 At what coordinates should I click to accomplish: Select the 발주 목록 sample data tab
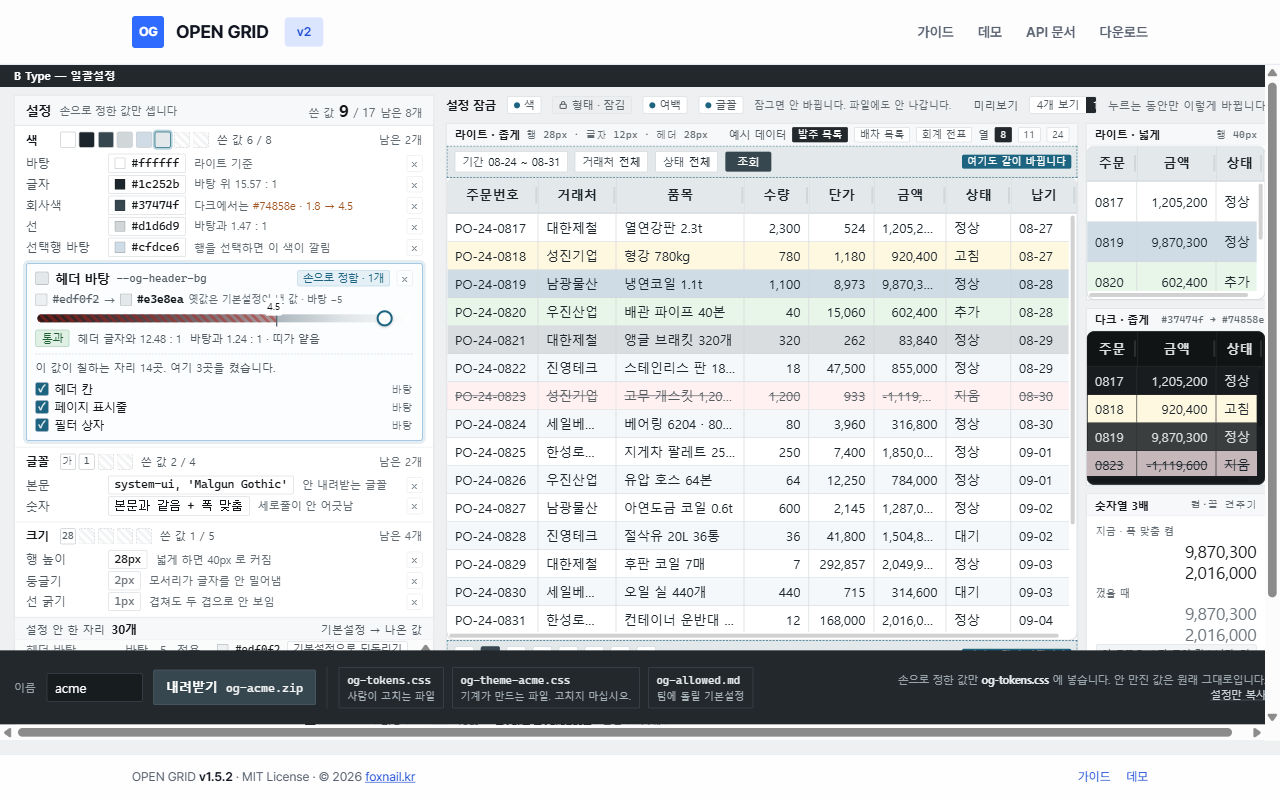[820, 134]
